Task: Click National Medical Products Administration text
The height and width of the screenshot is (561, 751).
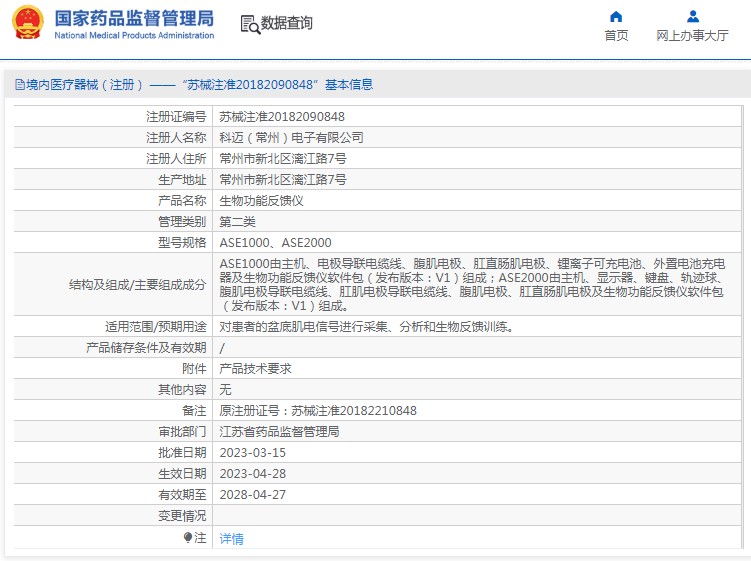Action: pyautogui.click(x=134, y=35)
